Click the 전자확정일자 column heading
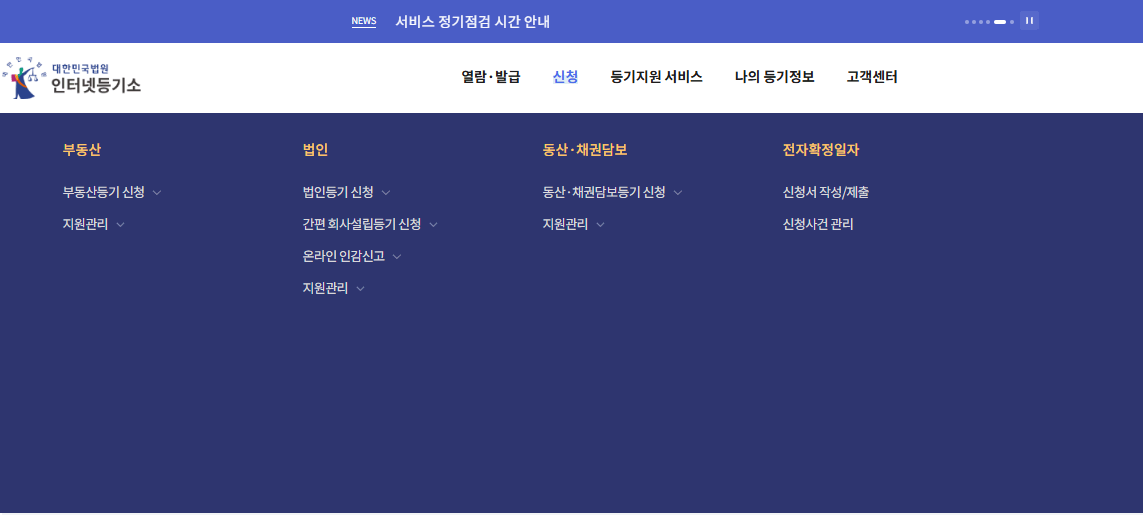The width and height of the screenshot is (1143, 515). [x=821, y=150]
